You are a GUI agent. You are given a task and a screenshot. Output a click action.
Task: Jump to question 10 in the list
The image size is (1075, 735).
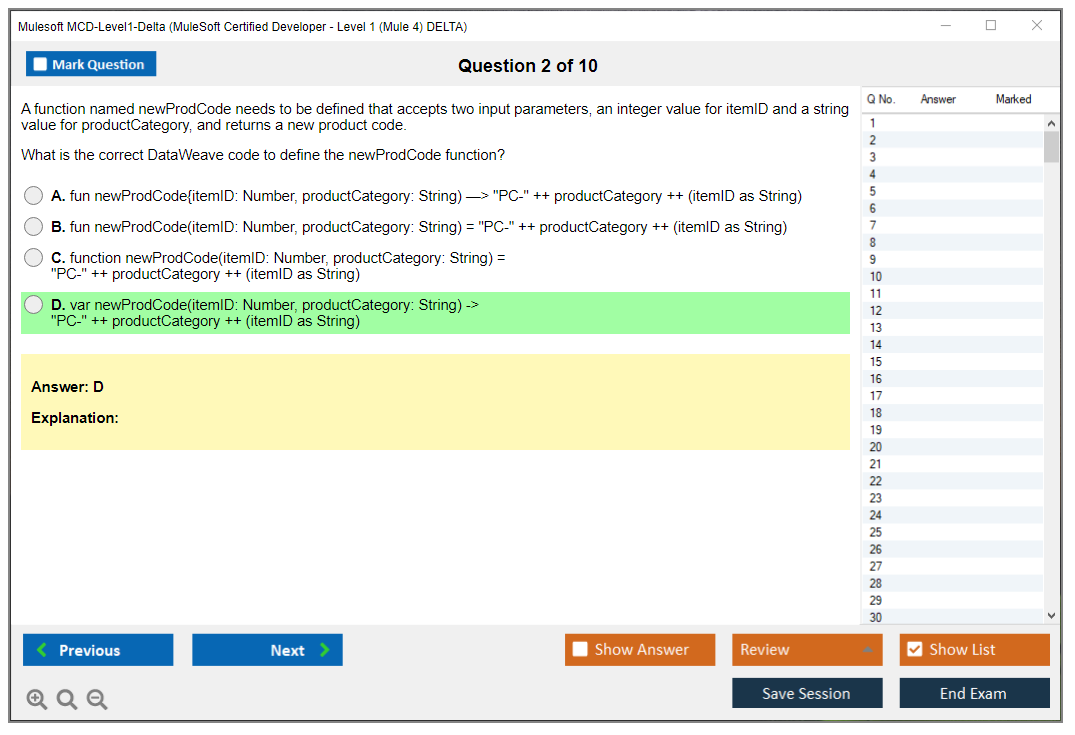pyautogui.click(x=876, y=277)
